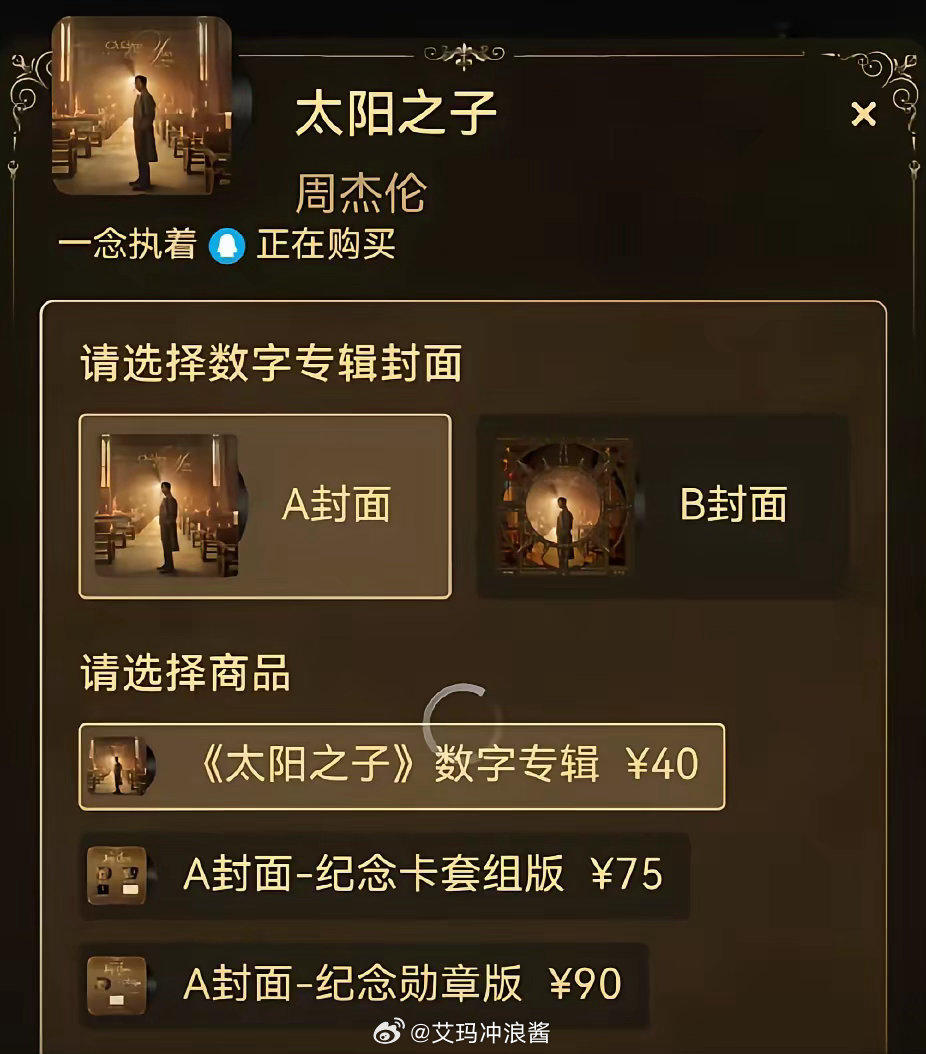Choose A封面-纪念勋章版 ¥90 product
The image size is (926, 1054).
point(364,985)
